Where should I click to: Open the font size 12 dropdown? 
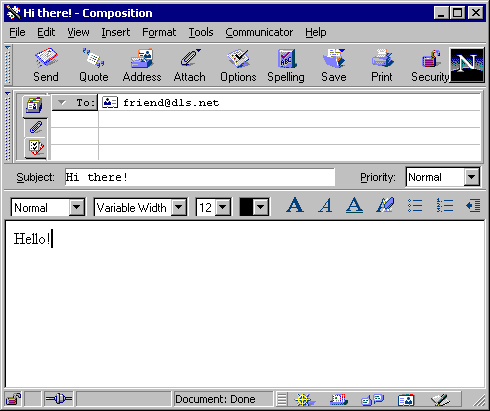point(223,207)
